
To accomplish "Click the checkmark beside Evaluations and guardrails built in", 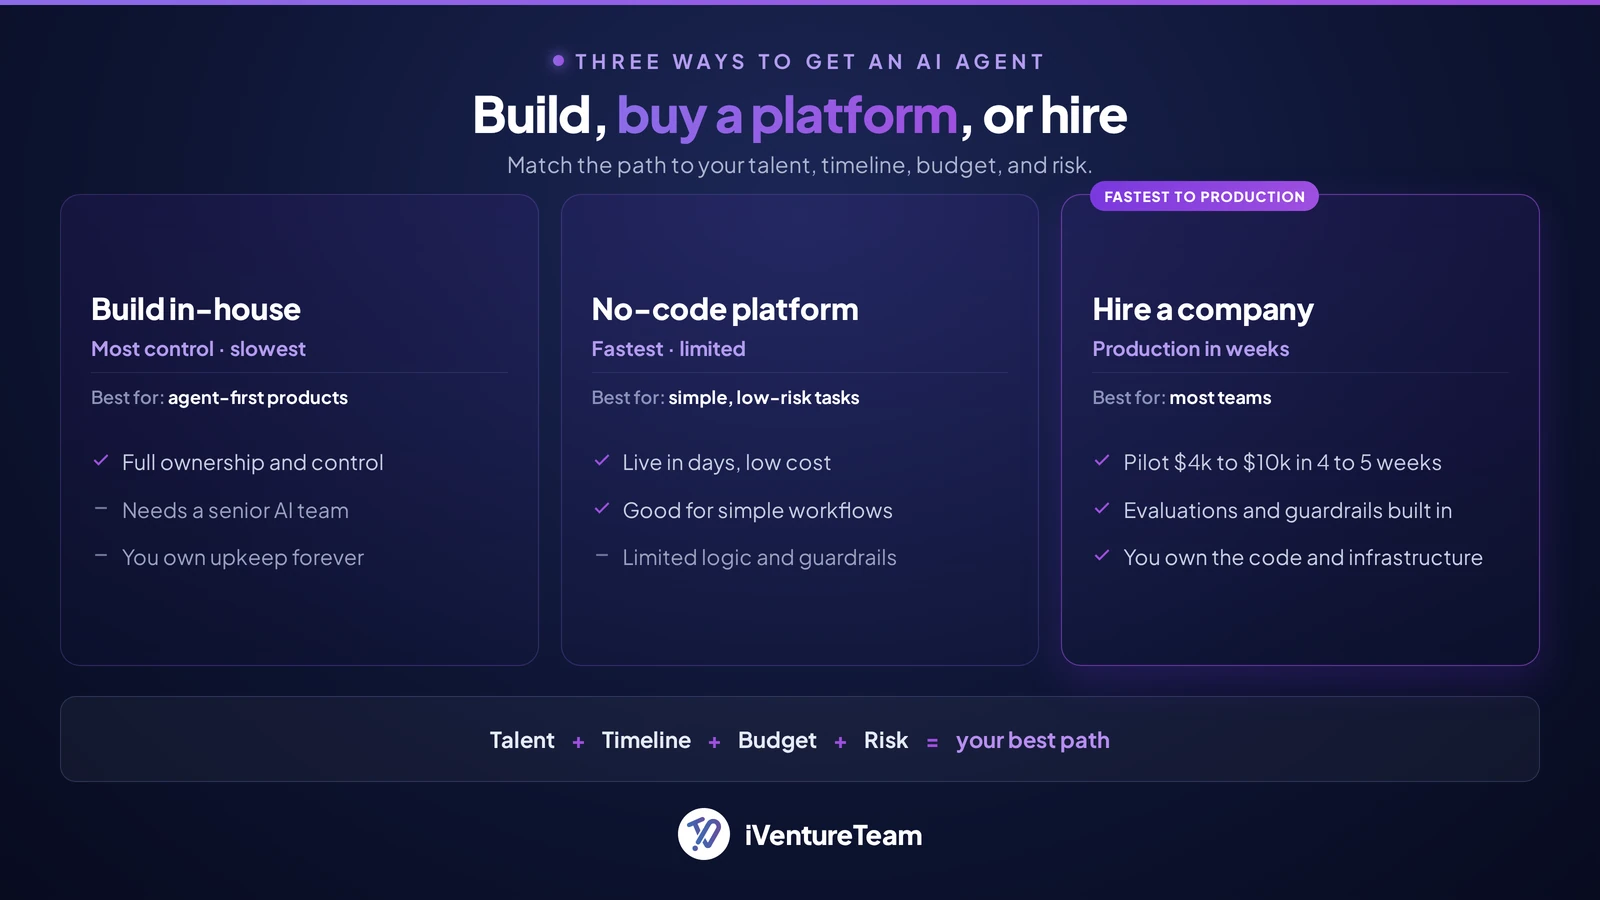I will (1102, 508).
